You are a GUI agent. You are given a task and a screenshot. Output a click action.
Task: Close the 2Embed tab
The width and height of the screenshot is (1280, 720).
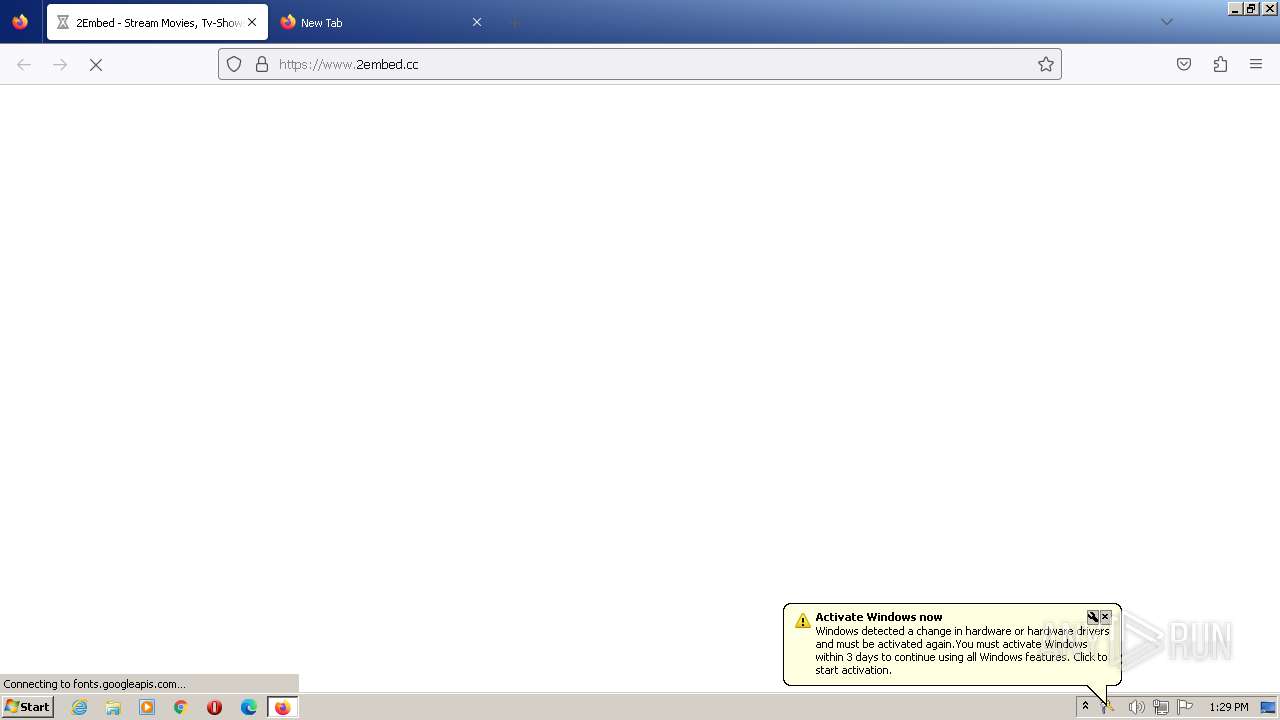coord(252,22)
